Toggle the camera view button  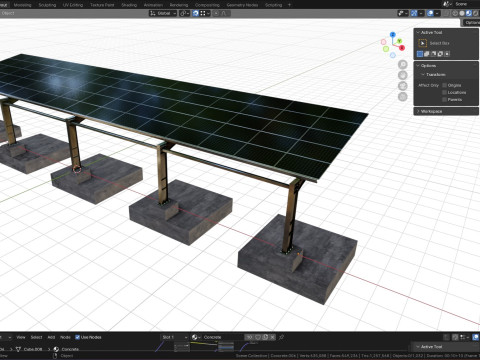pos(403,86)
